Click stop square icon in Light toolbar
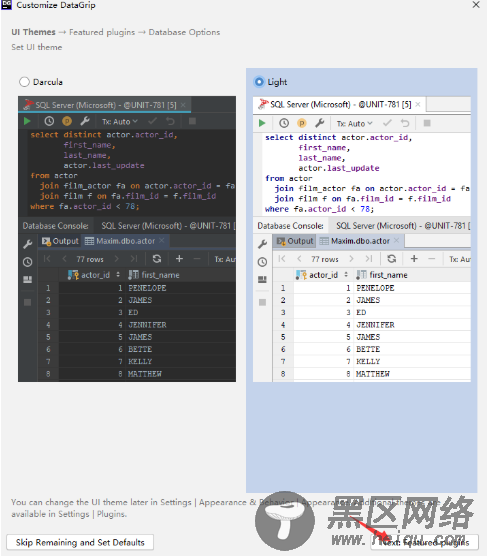 [x=427, y=123]
